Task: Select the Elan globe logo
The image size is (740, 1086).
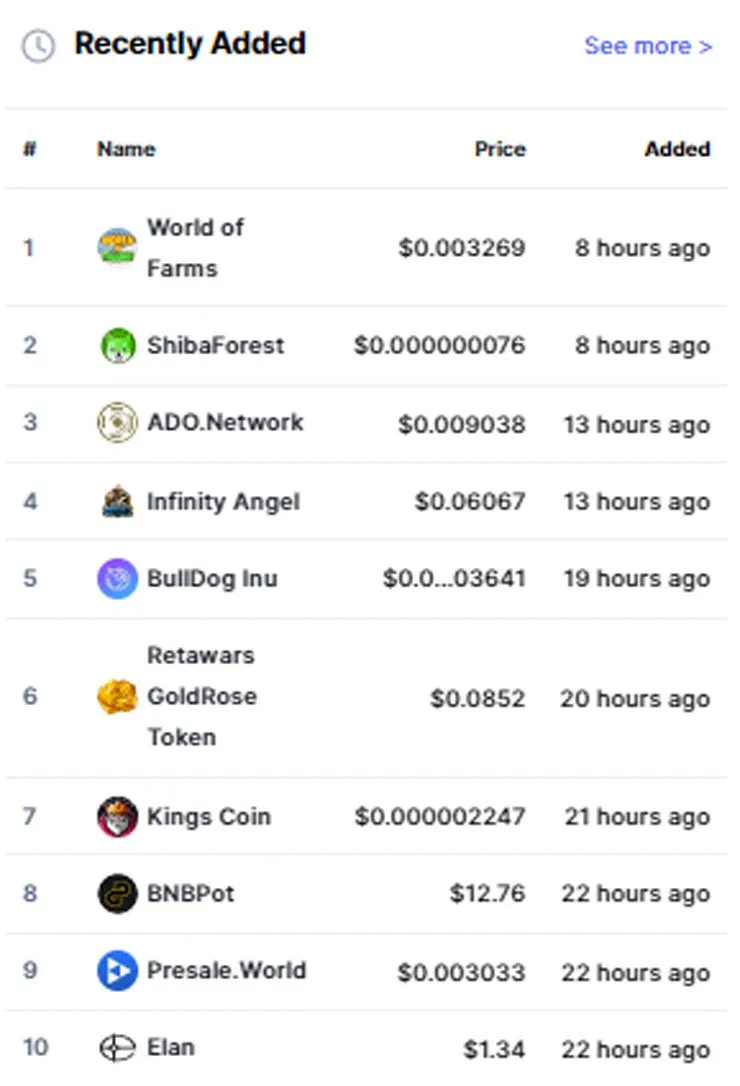Action: coord(117,1048)
